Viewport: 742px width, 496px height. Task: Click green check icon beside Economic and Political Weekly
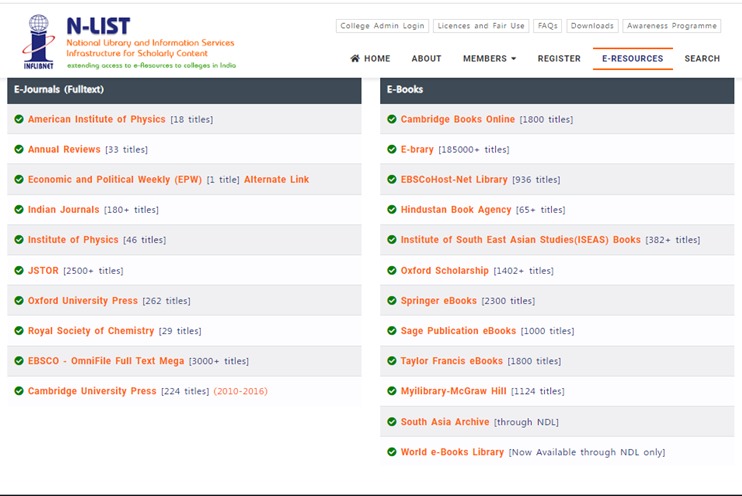pos(19,179)
